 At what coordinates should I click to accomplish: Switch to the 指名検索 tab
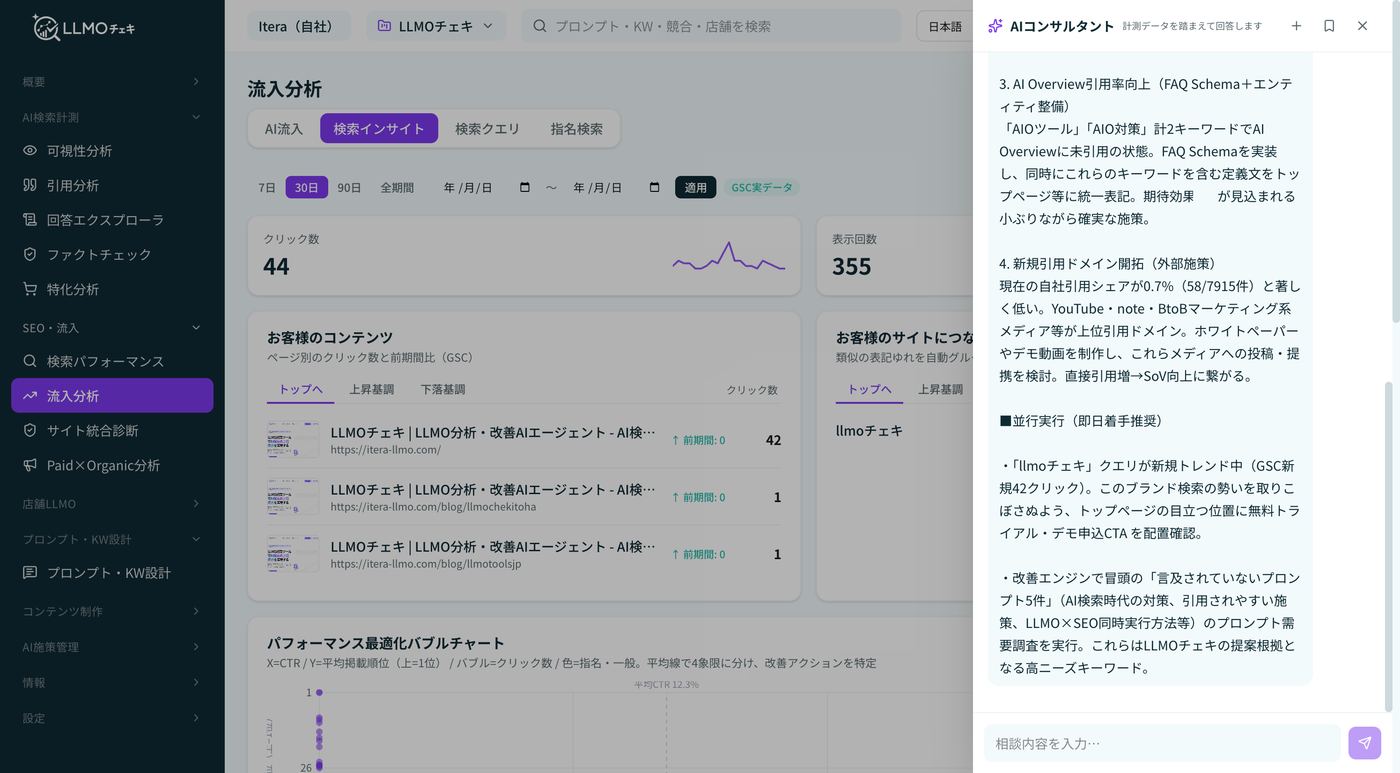pyautogui.click(x=577, y=129)
